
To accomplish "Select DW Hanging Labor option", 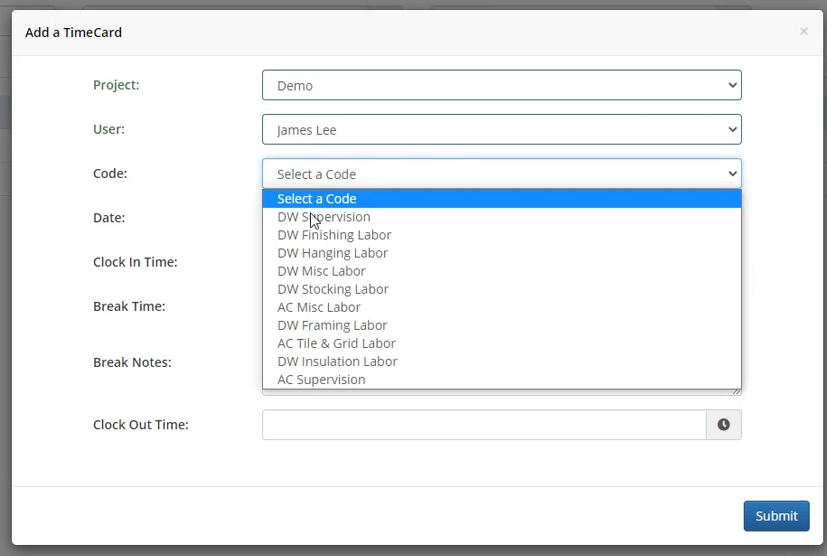I will [332, 253].
